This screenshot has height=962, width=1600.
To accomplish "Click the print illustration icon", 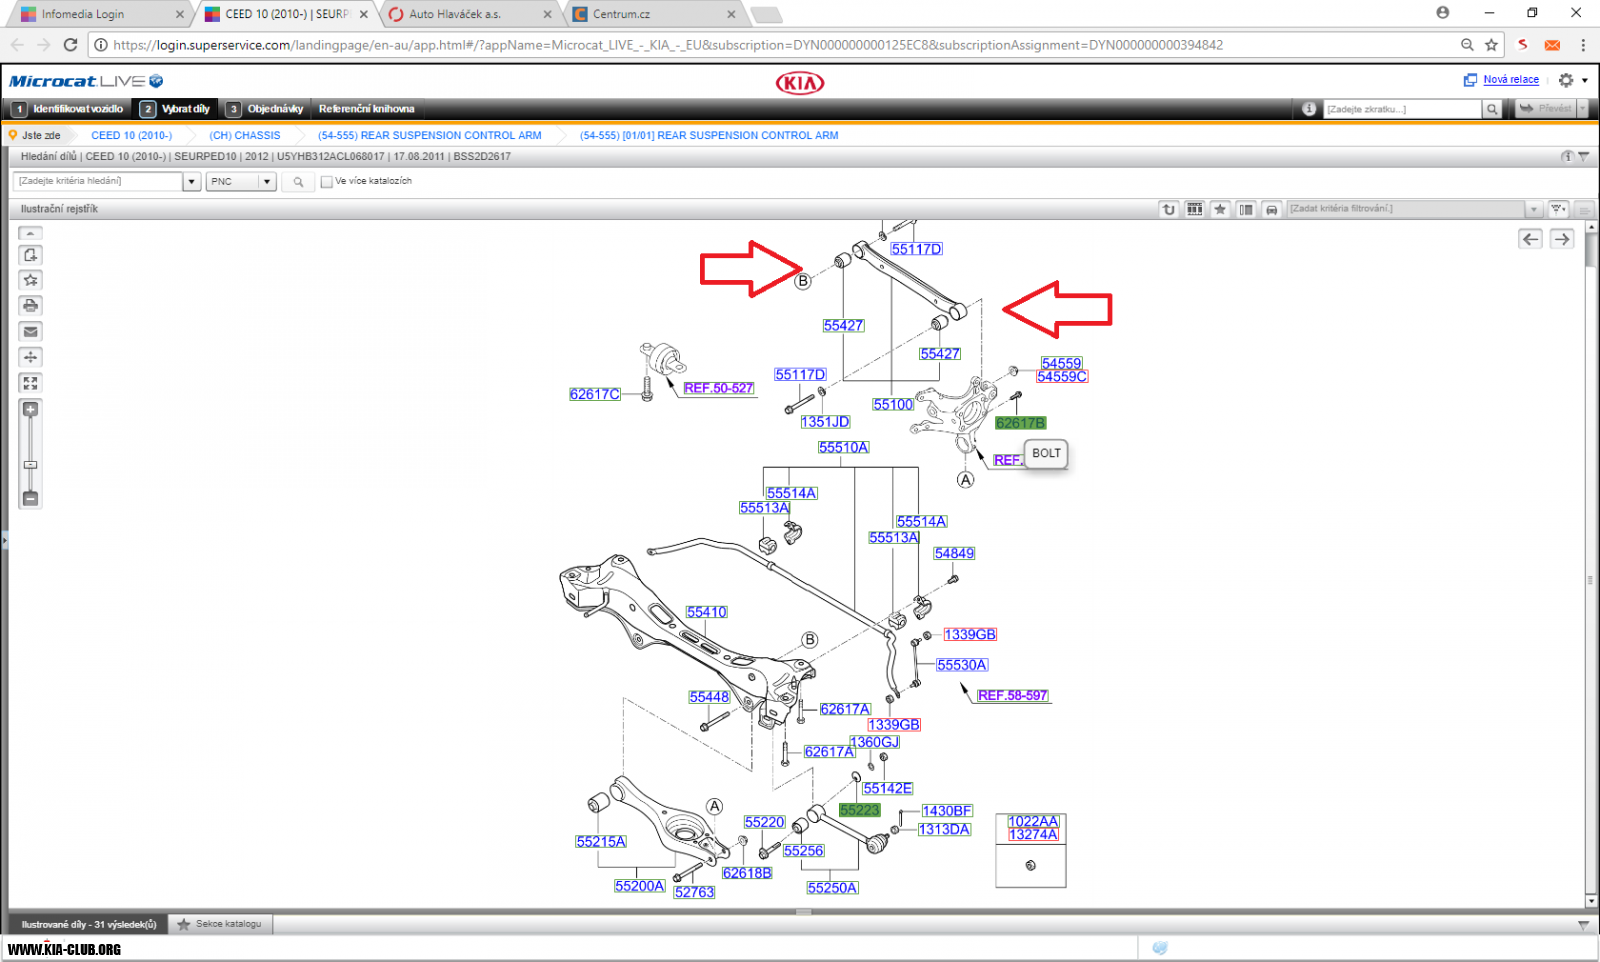I will coord(31,306).
